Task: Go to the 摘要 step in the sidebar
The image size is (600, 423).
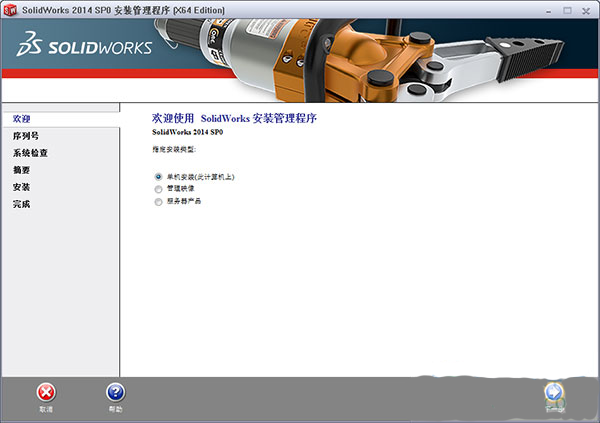Action: (21, 170)
